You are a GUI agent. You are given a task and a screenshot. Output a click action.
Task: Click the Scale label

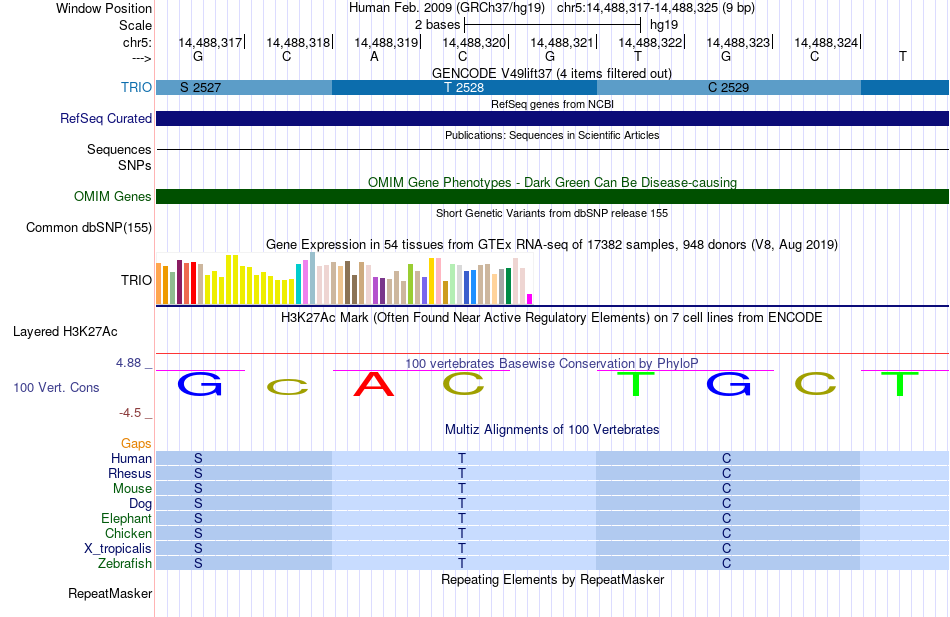click(x=135, y=25)
